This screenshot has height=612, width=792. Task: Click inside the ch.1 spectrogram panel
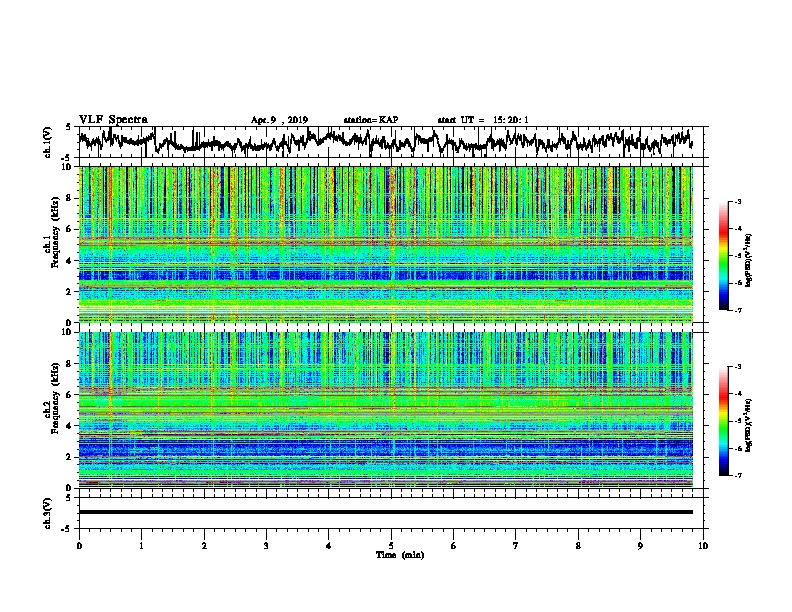pyautogui.click(x=386, y=244)
